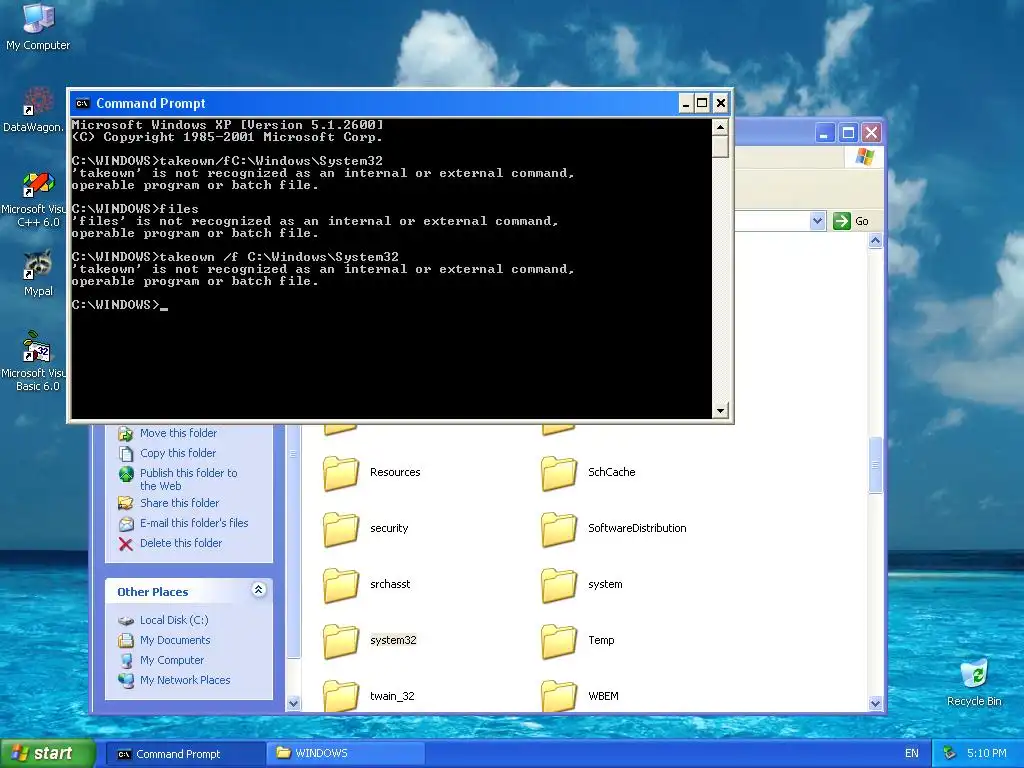Image resolution: width=1024 pixels, height=768 pixels.
Task: Click task pane scroll down arrow
Action: [x=293, y=703]
